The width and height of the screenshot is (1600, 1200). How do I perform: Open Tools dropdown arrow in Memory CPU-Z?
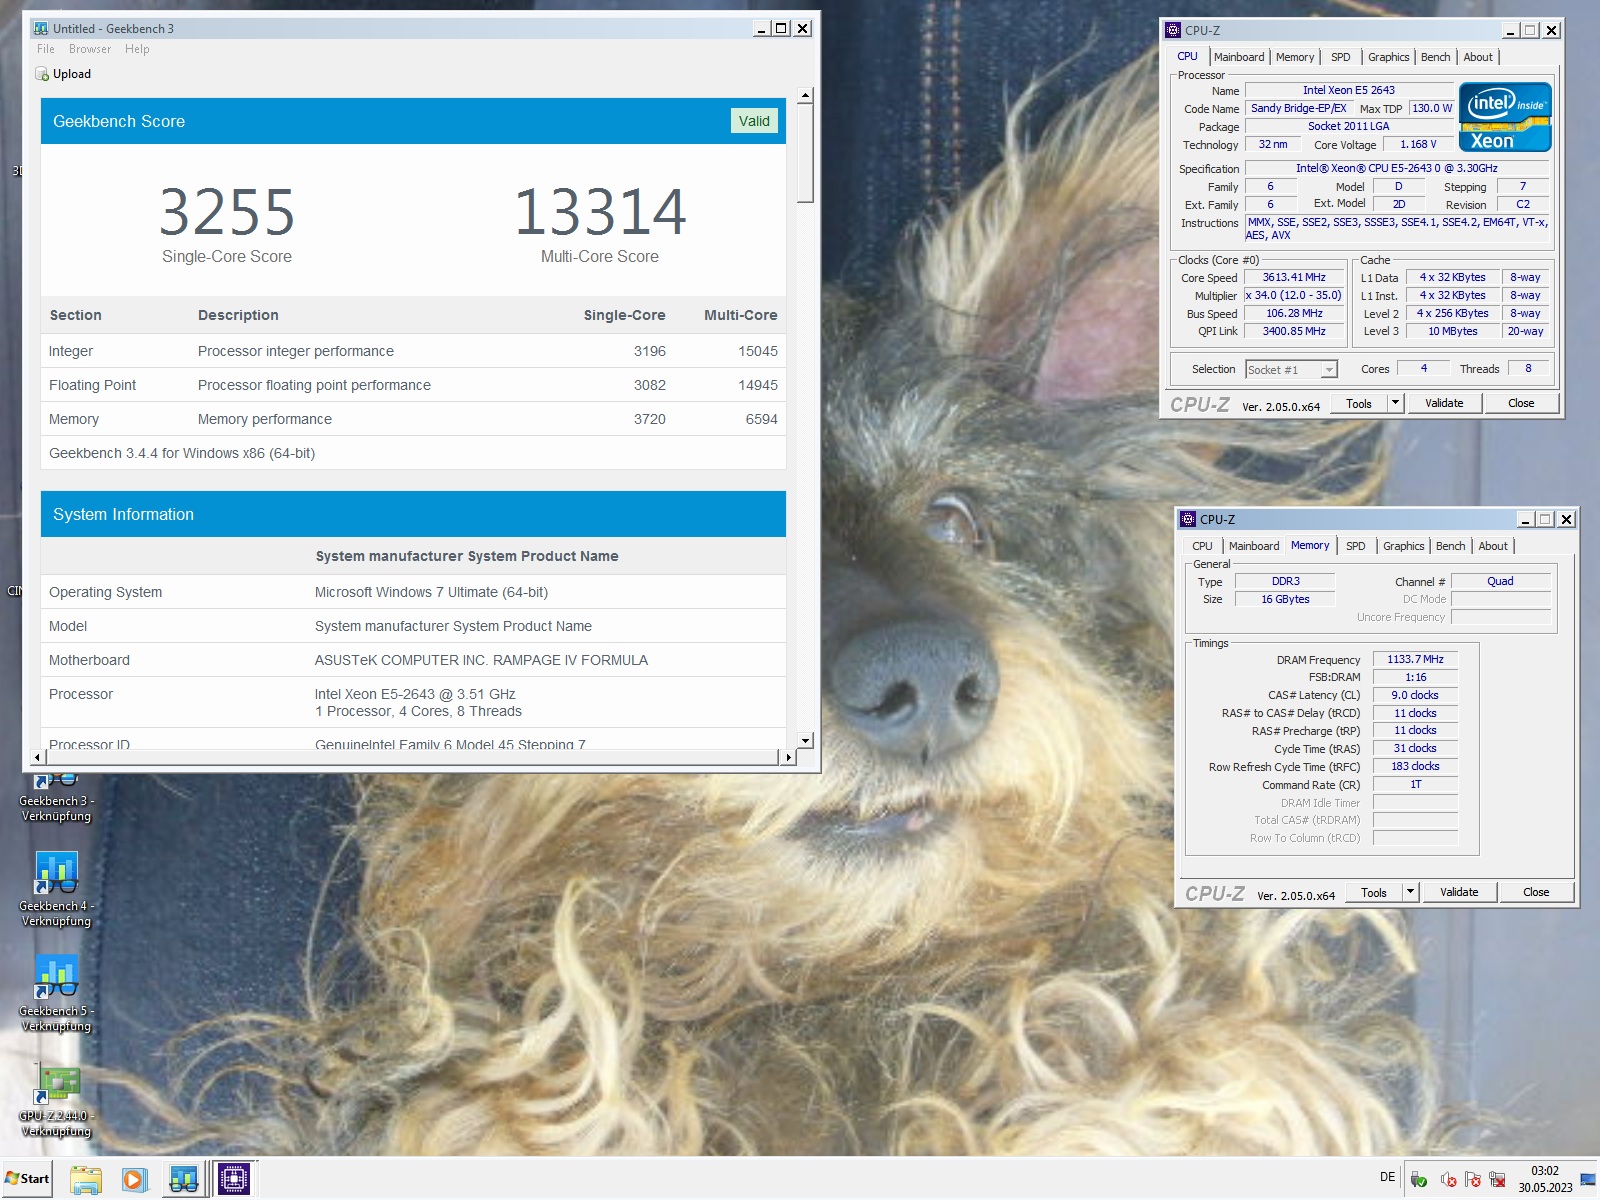(1410, 892)
